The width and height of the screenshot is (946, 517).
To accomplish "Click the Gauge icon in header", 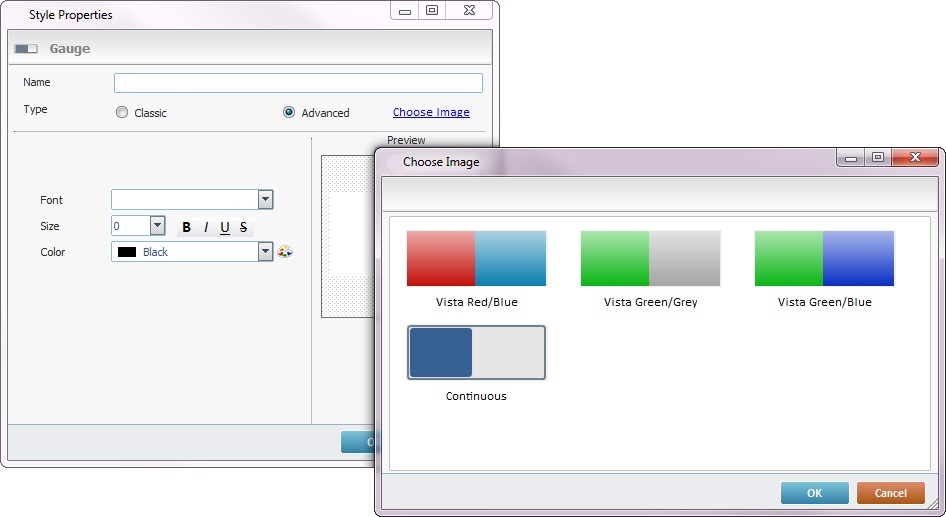I will pyautogui.click(x=26, y=48).
